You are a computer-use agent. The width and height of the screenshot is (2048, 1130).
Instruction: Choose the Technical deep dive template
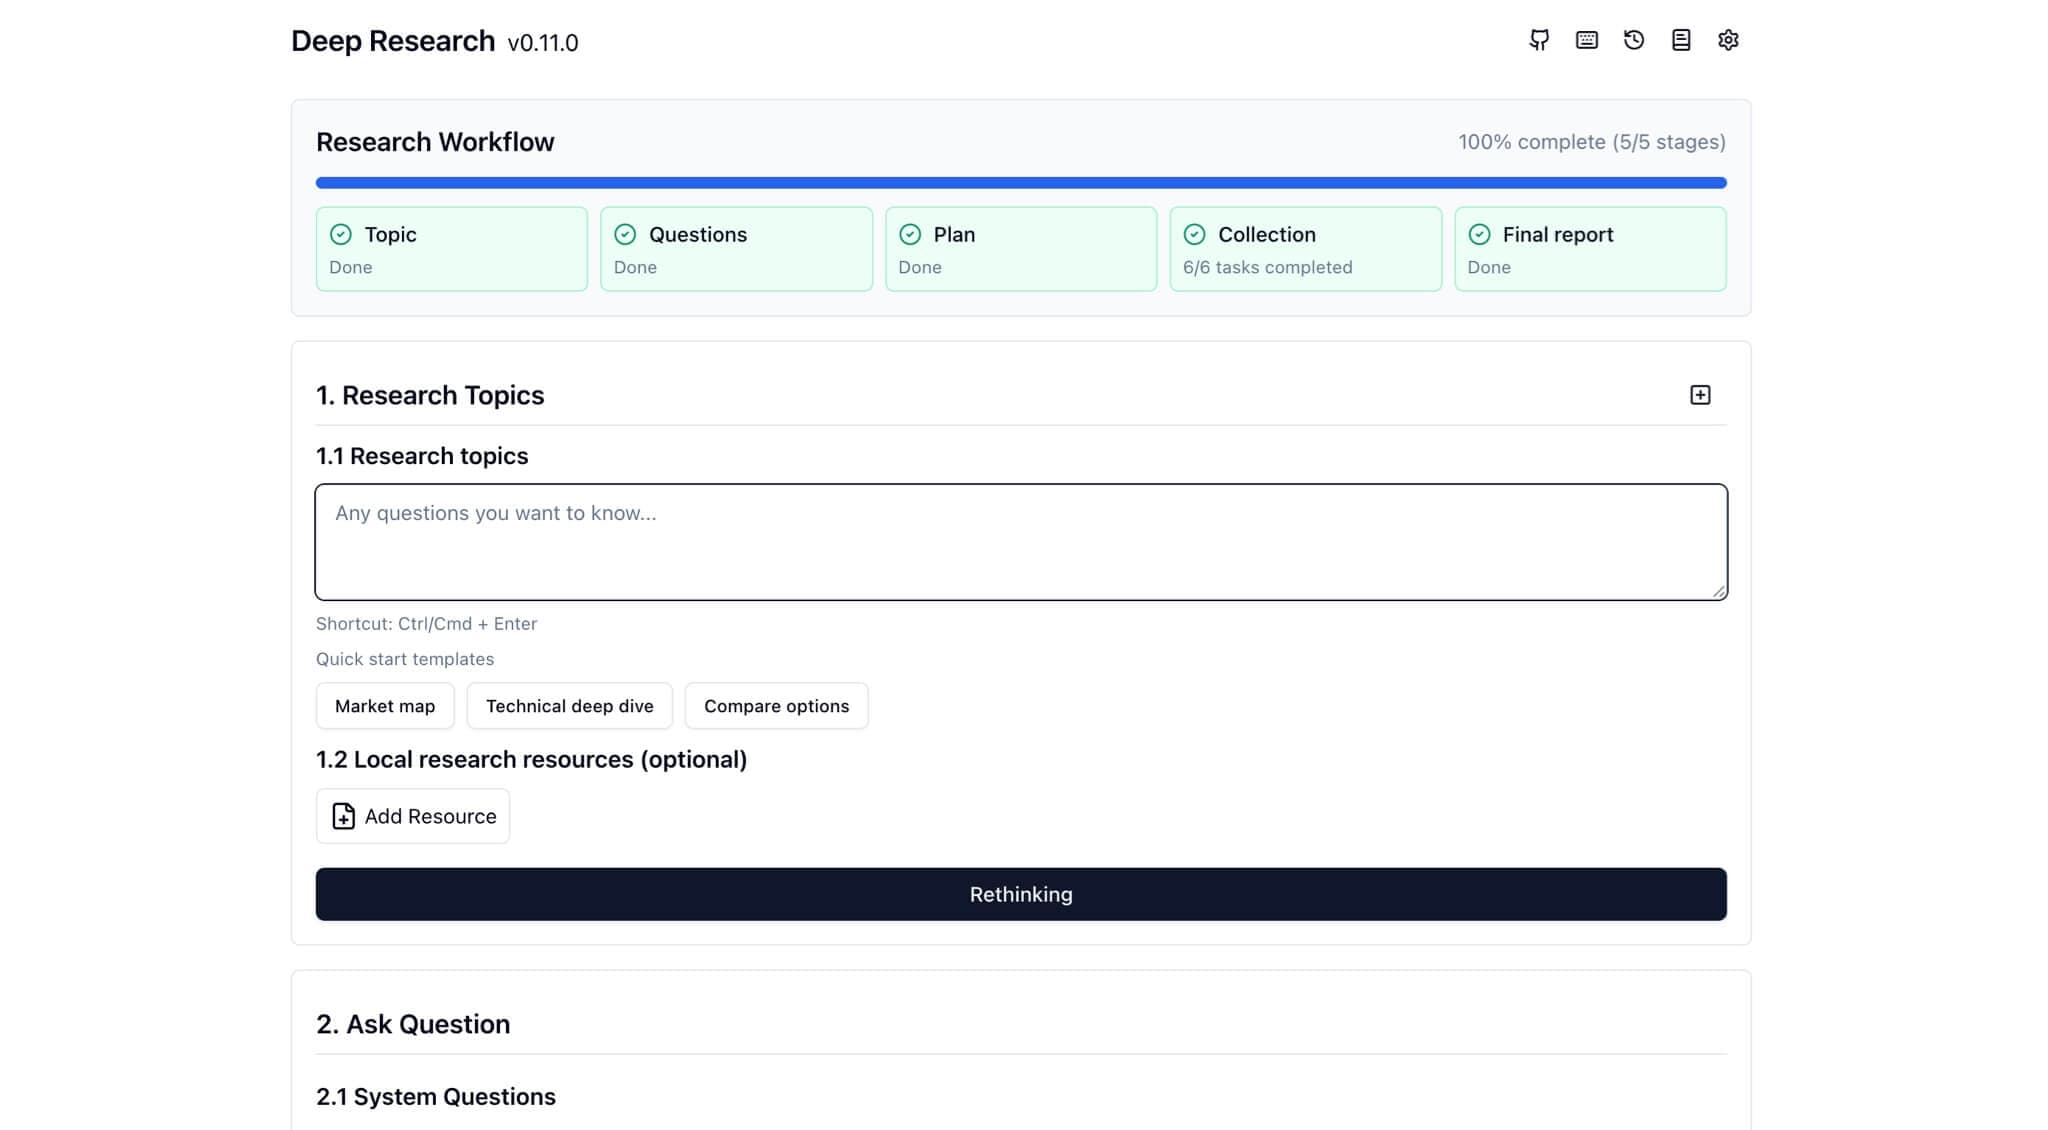point(569,706)
